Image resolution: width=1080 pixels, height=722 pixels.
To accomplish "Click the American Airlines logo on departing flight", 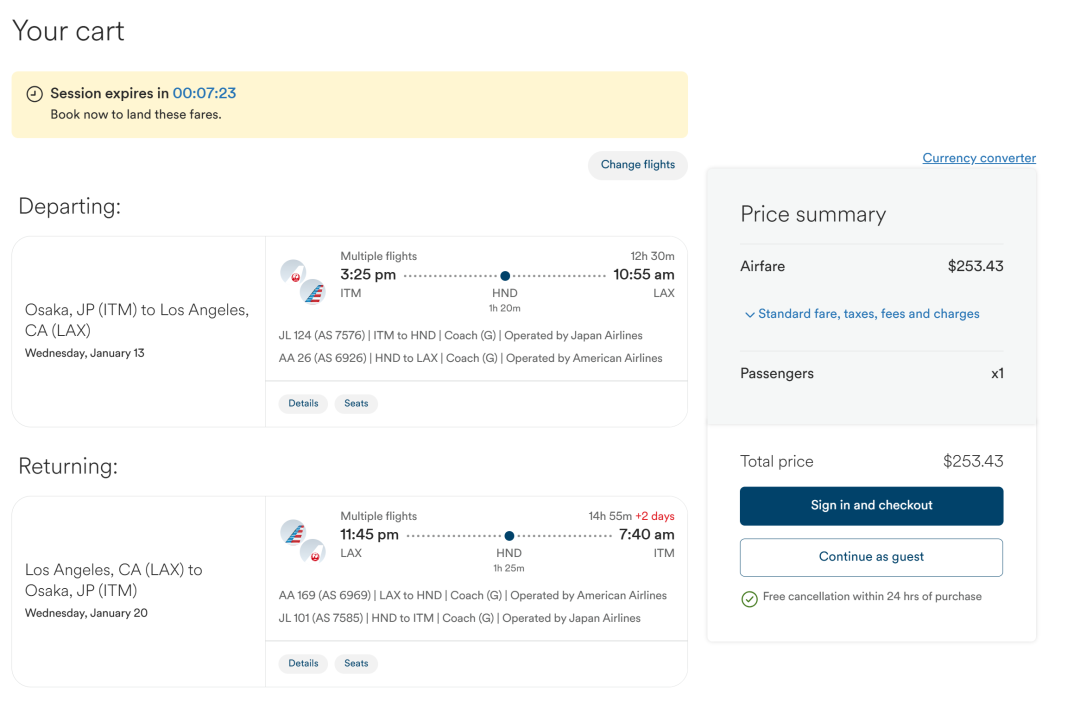I will point(313,292).
